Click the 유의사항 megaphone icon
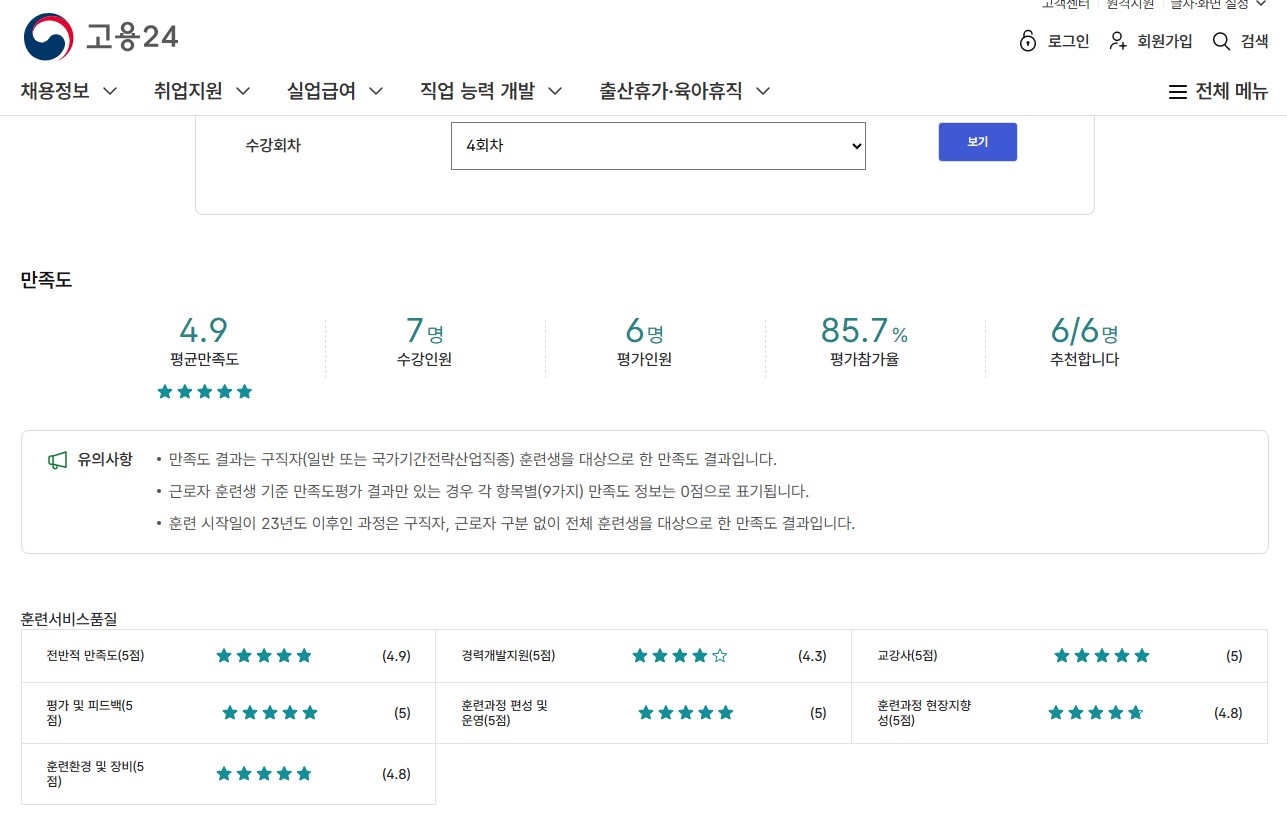This screenshot has height=815, width=1287. click(58, 460)
